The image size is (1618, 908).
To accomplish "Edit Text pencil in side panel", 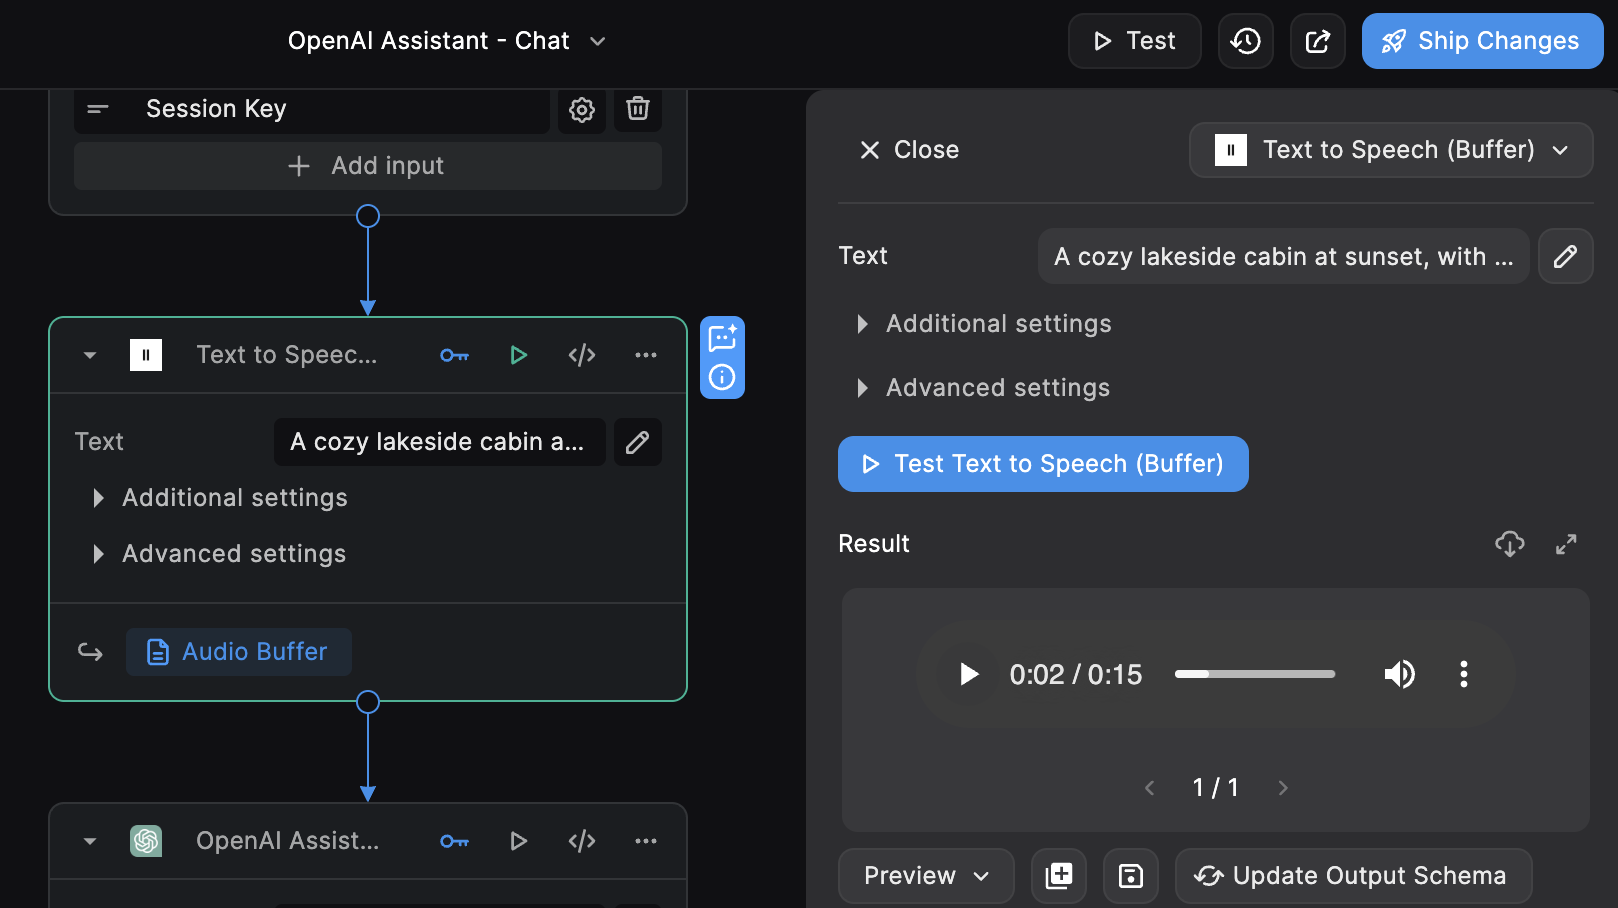I will coord(1565,256).
